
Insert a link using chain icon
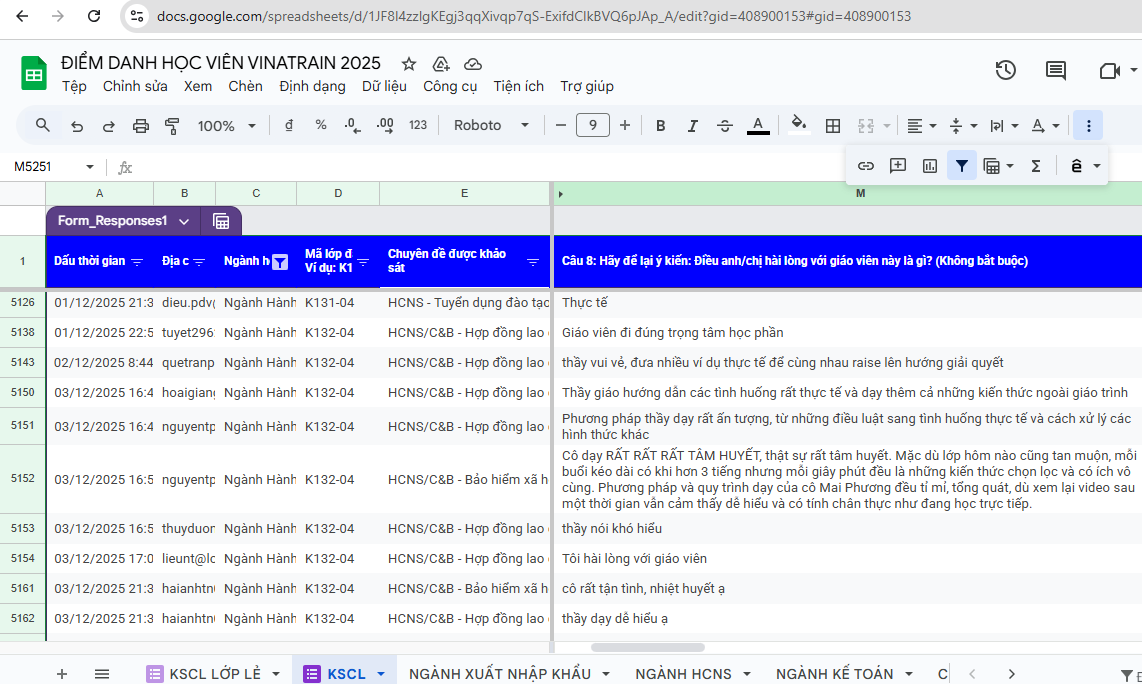pyautogui.click(x=866, y=166)
